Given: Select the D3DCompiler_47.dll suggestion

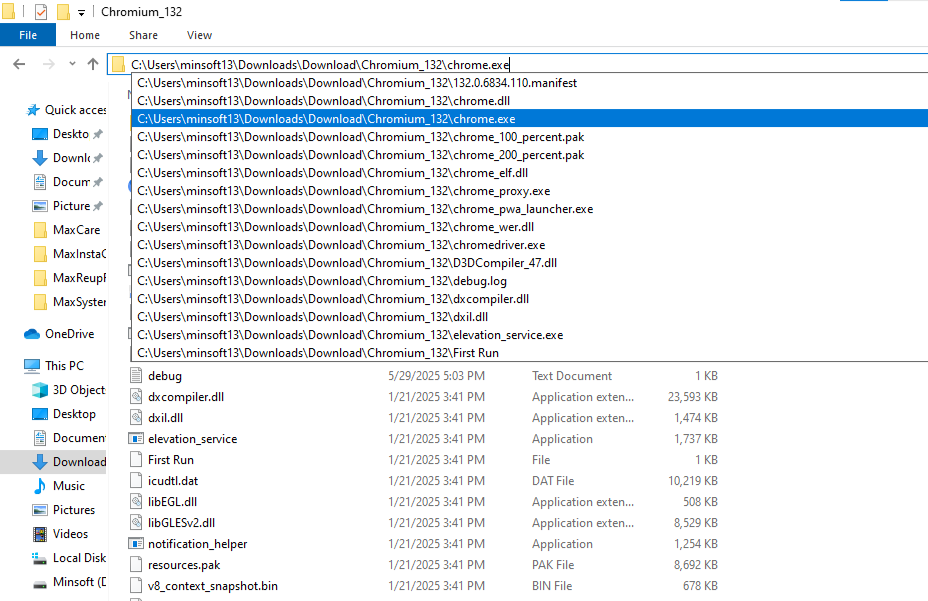Looking at the screenshot, I should (x=530, y=263).
